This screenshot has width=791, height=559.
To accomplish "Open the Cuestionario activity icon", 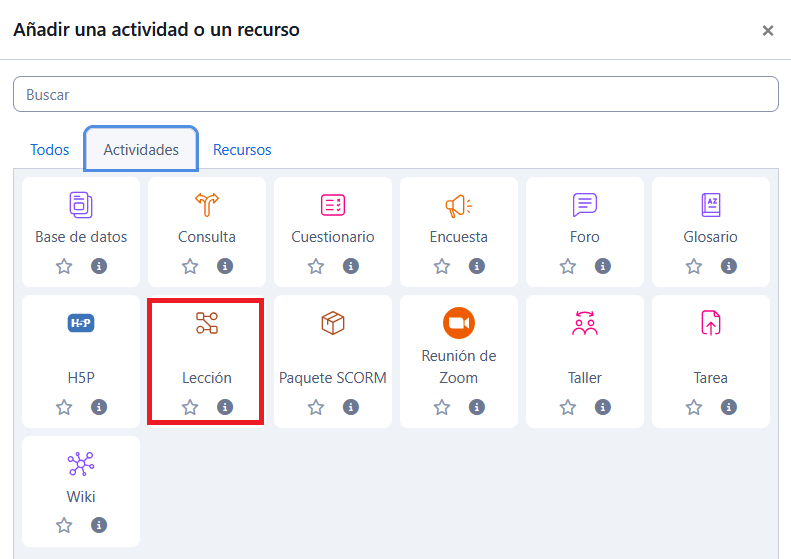I will [x=333, y=205].
